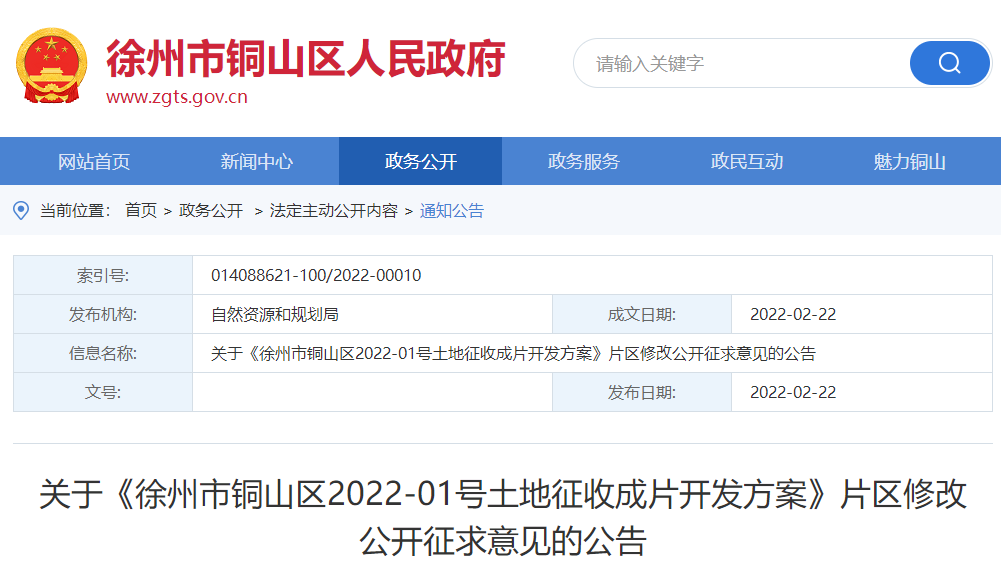Viewport: 1001px width, 571px height.
Task: Go to 法定主动公开内容 in breadcrumb
Action: pos(333,211)
